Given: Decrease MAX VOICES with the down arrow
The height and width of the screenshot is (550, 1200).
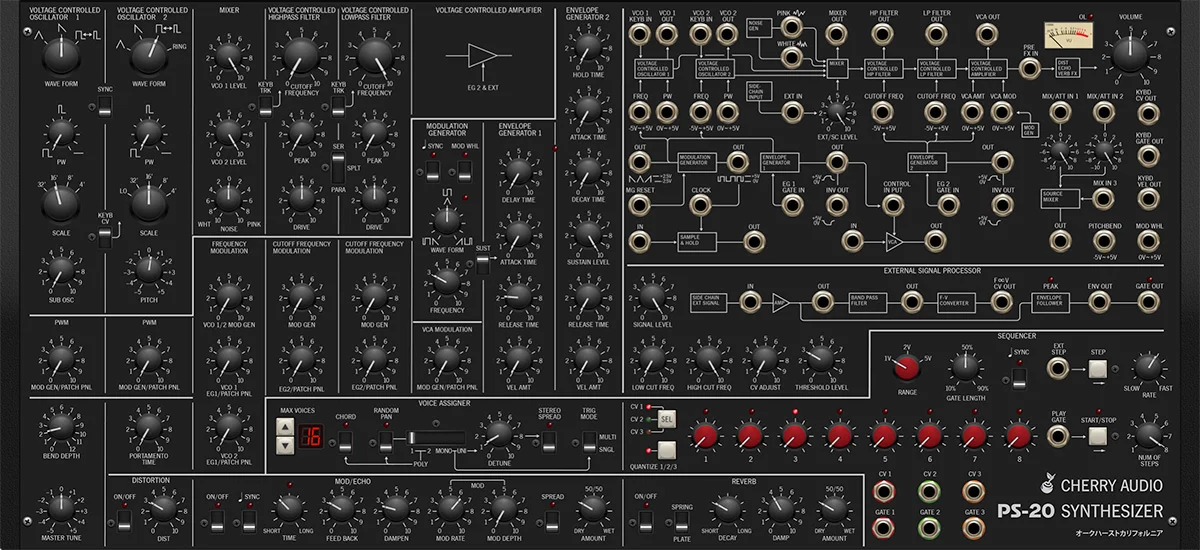Looking at the screenshot, I should pos(286,444).
